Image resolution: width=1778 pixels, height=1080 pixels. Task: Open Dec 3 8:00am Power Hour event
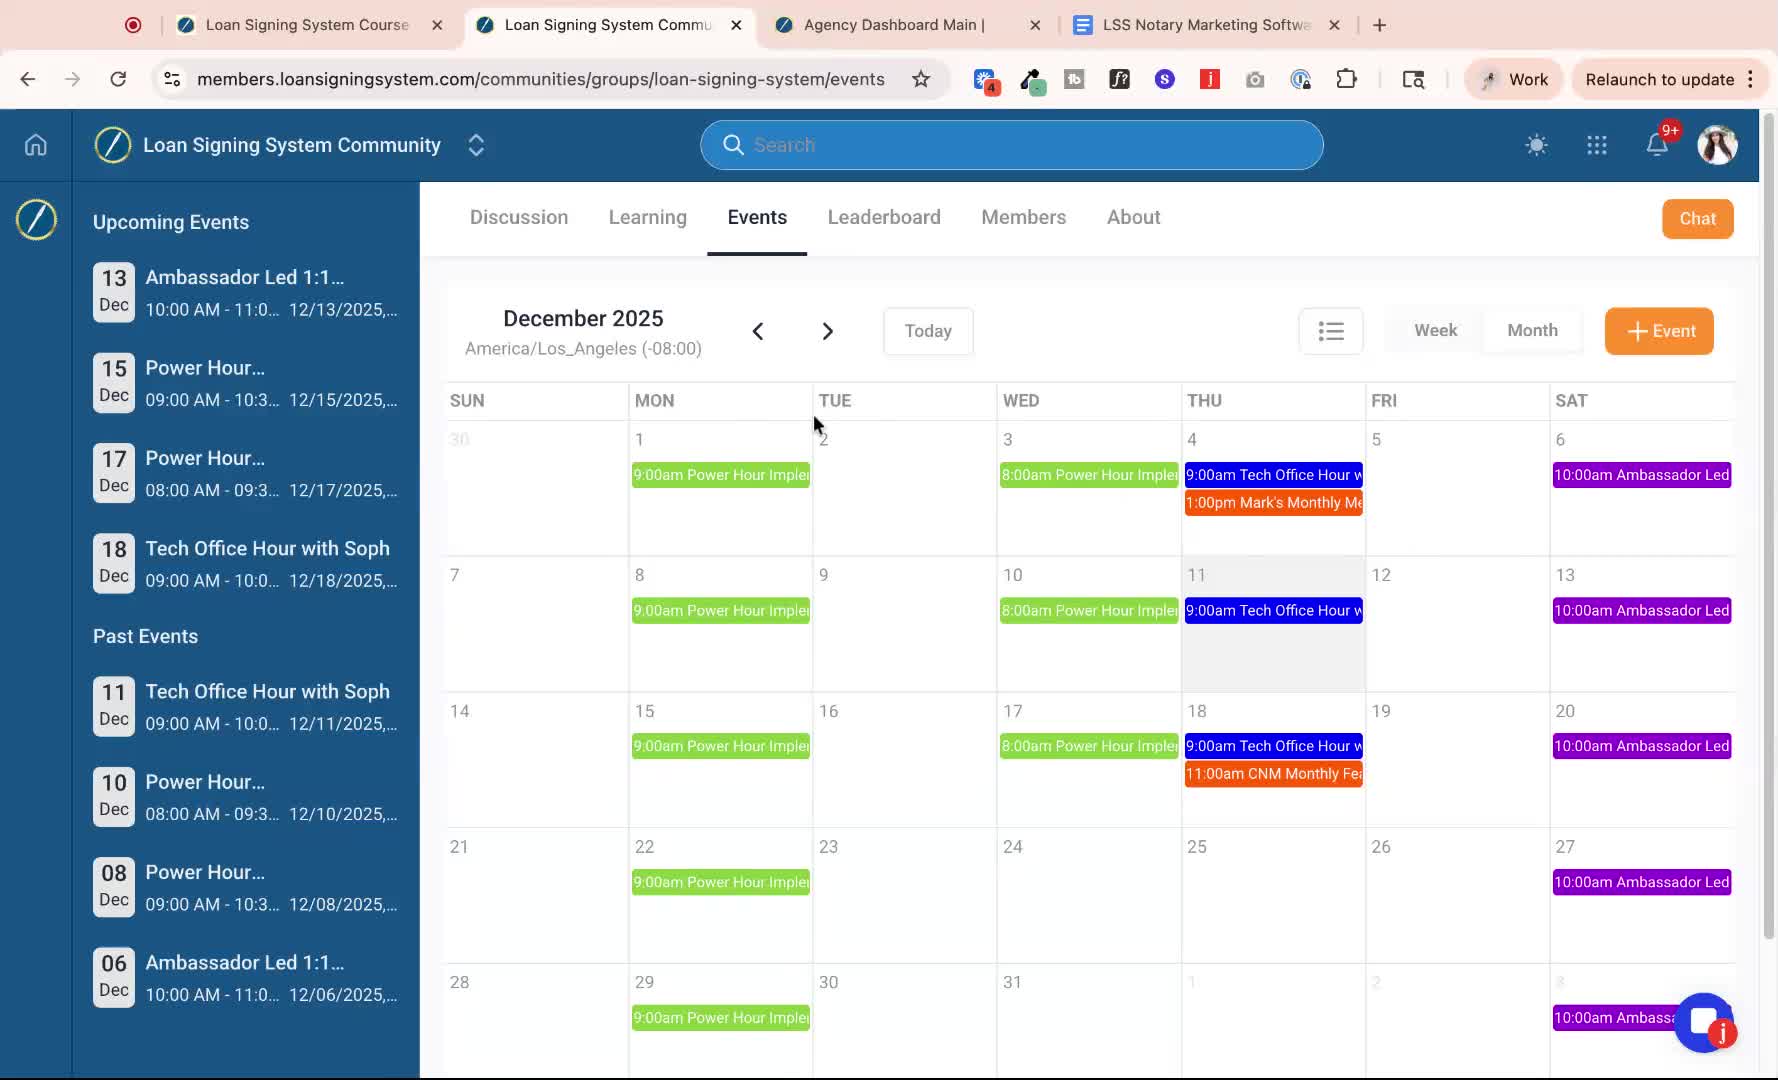point(1089,475)
